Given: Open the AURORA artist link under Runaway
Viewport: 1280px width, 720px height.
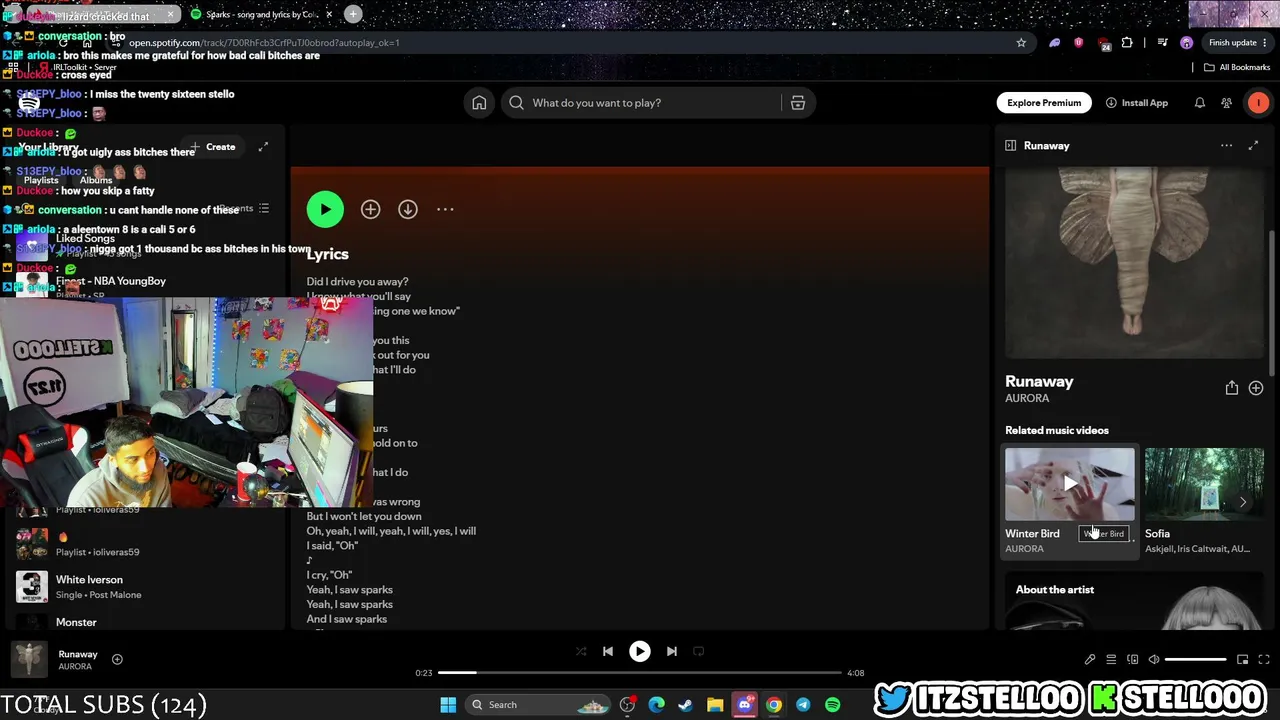Looking at the screenshot, I should tap(1027, 398).
